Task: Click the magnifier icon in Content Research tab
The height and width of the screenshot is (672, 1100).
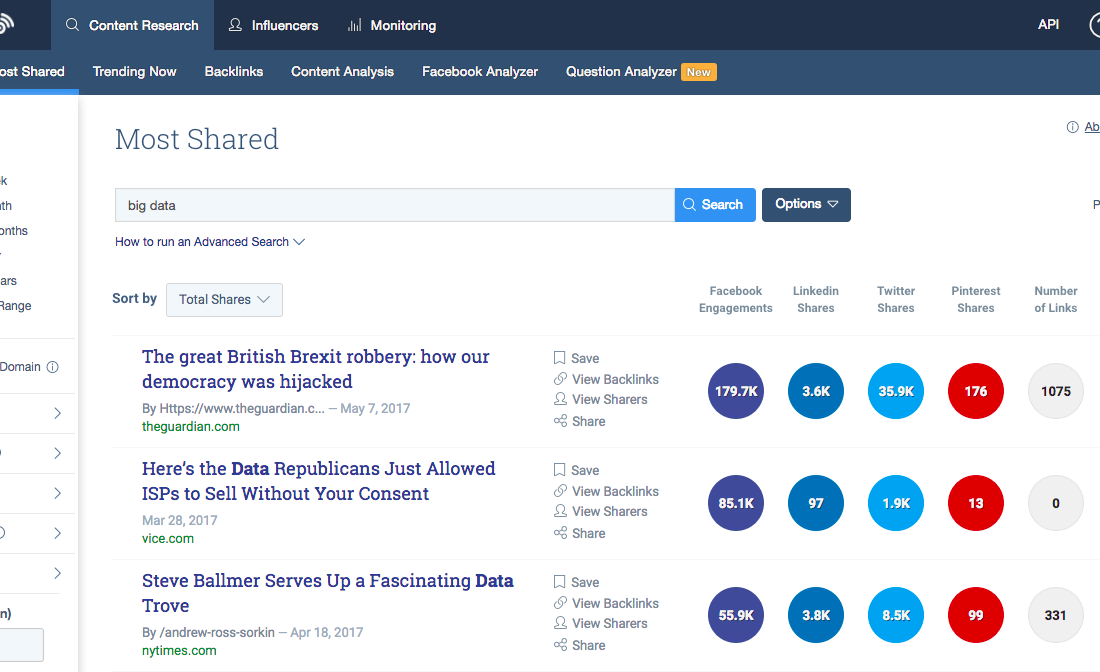Action: click(x=72, y=25)
